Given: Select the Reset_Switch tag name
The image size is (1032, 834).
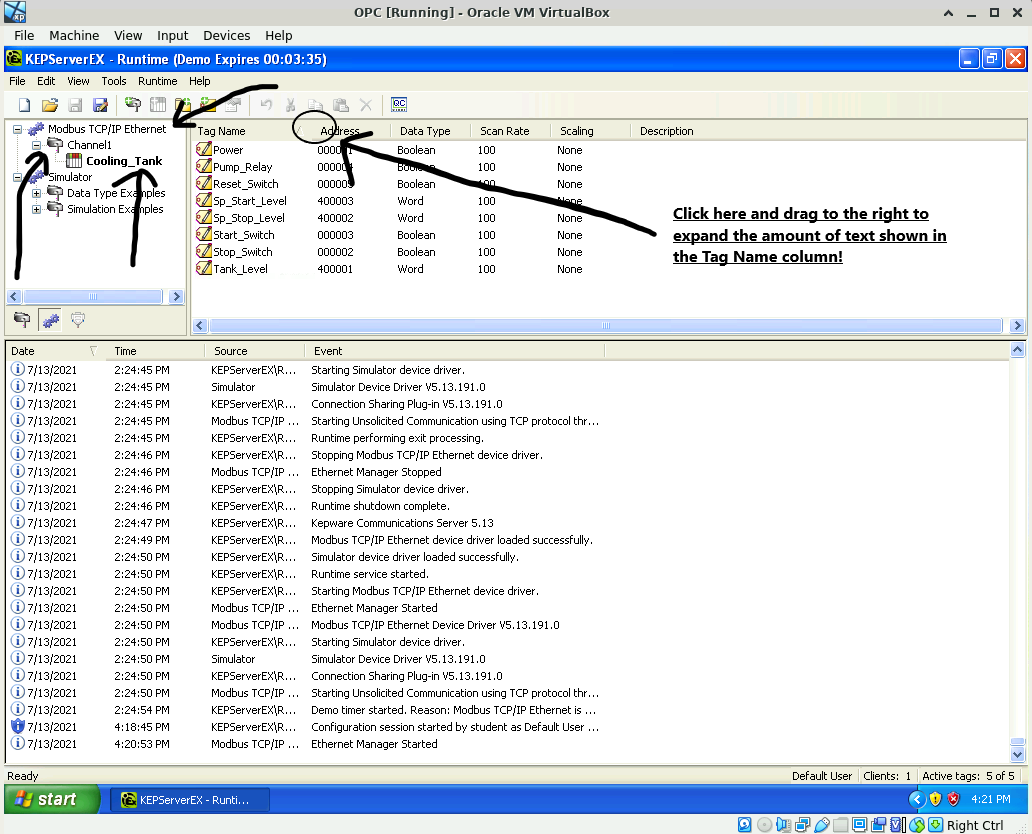Looking at the screenshot, I should click(x=245, y=184).
